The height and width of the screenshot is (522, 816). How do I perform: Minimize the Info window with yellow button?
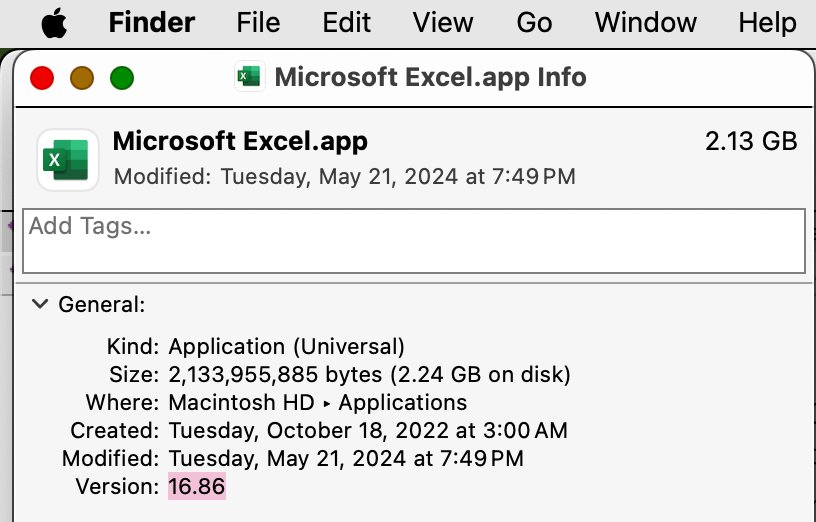[x=82, y=77]
